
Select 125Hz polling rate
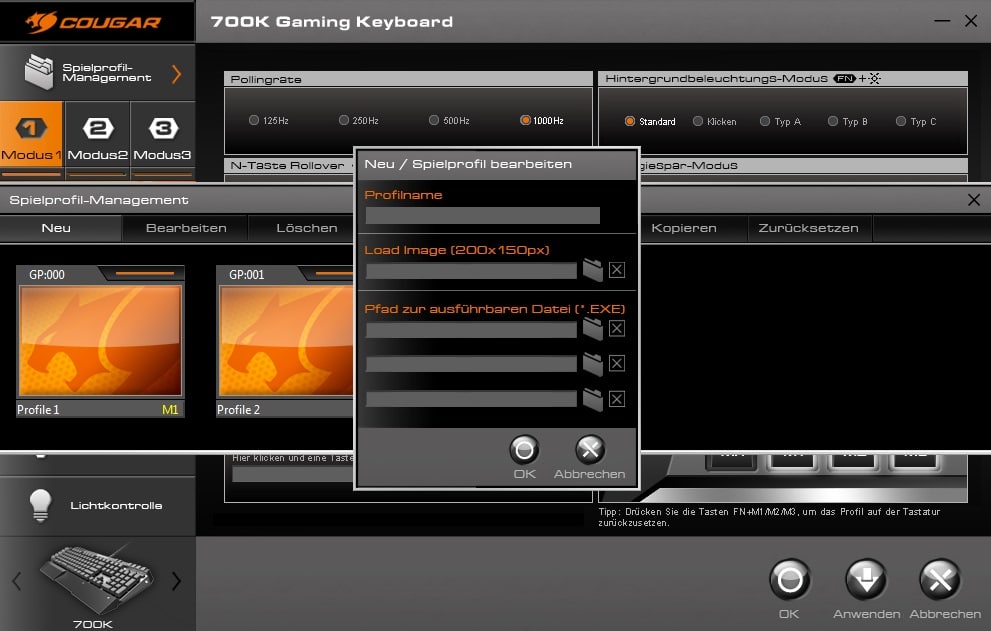coord(254,121)
